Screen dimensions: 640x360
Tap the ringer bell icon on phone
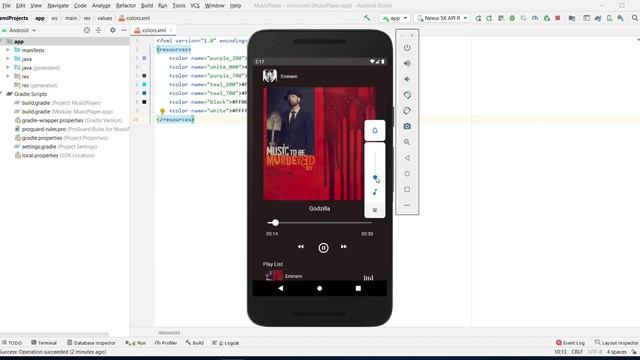[375, 131]
